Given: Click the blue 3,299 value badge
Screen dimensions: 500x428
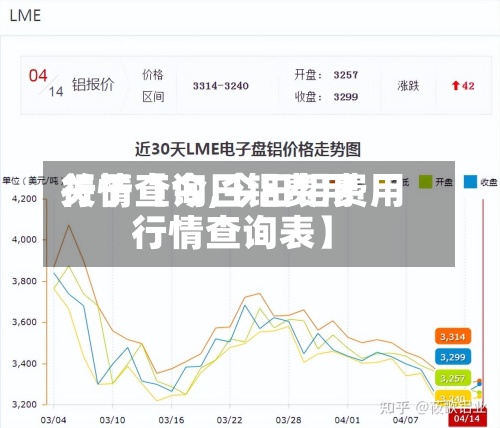Looking at the screenshot, I should [x=453, y=357].
